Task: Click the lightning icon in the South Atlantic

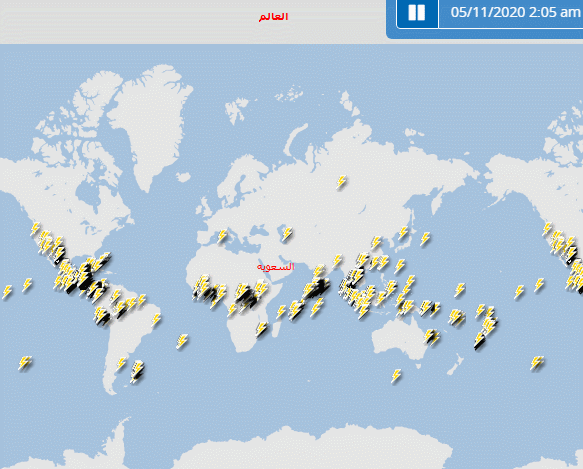Action: (182, 341)
